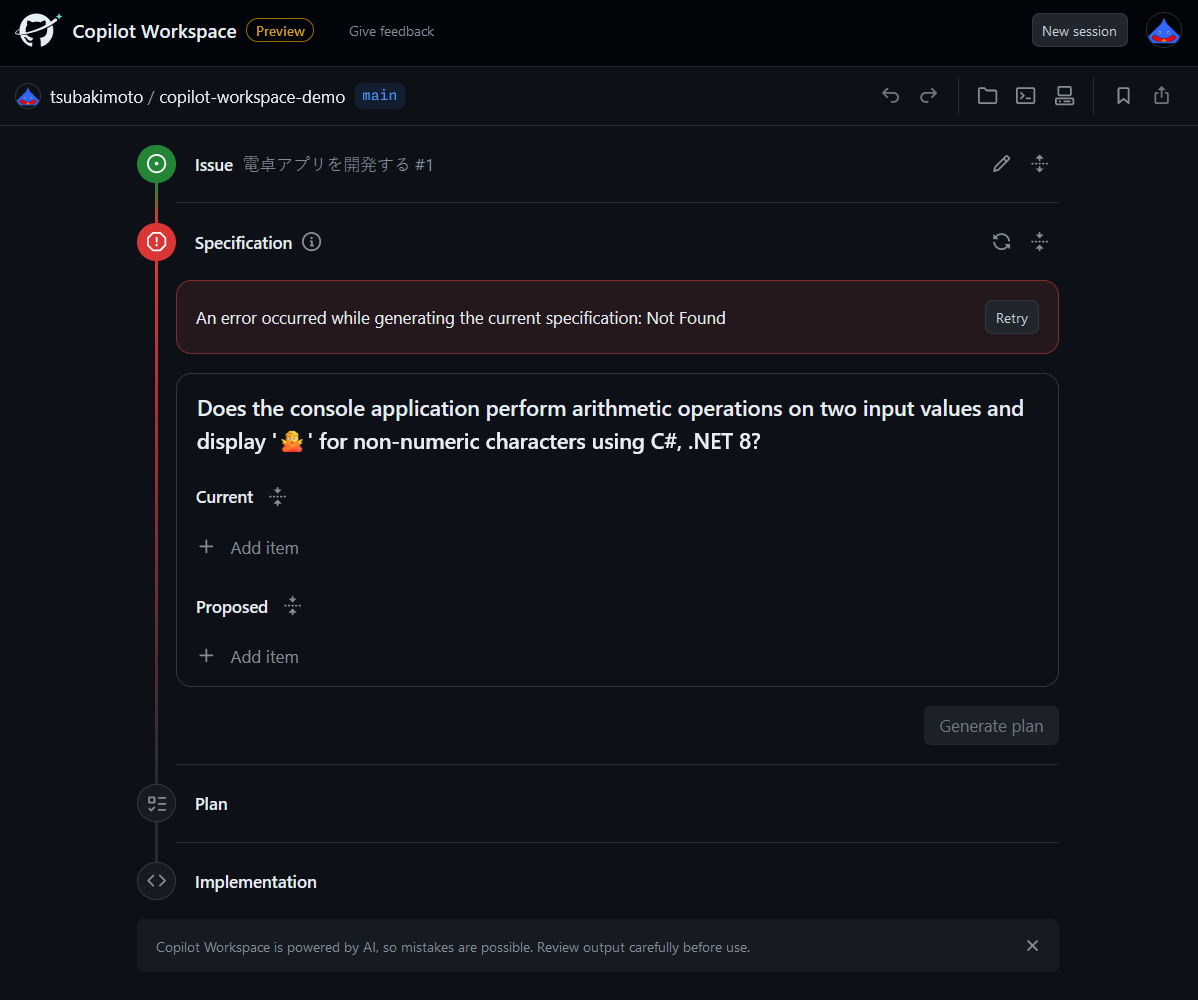Image resolution: width=1198 pixels, height=1000 pixels.
Task: Click the Copilot Workspace logo icon
Action: tap(38, 31)
